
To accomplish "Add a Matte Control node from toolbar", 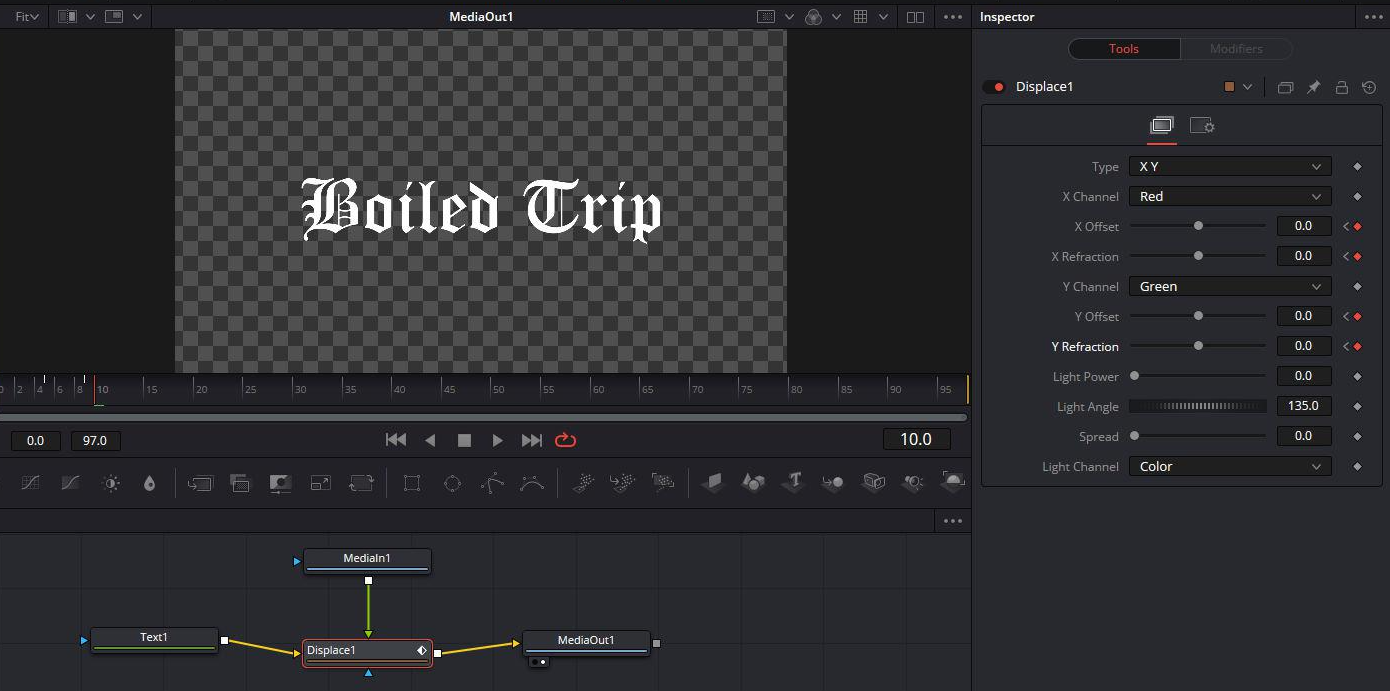I will [280, 483].
